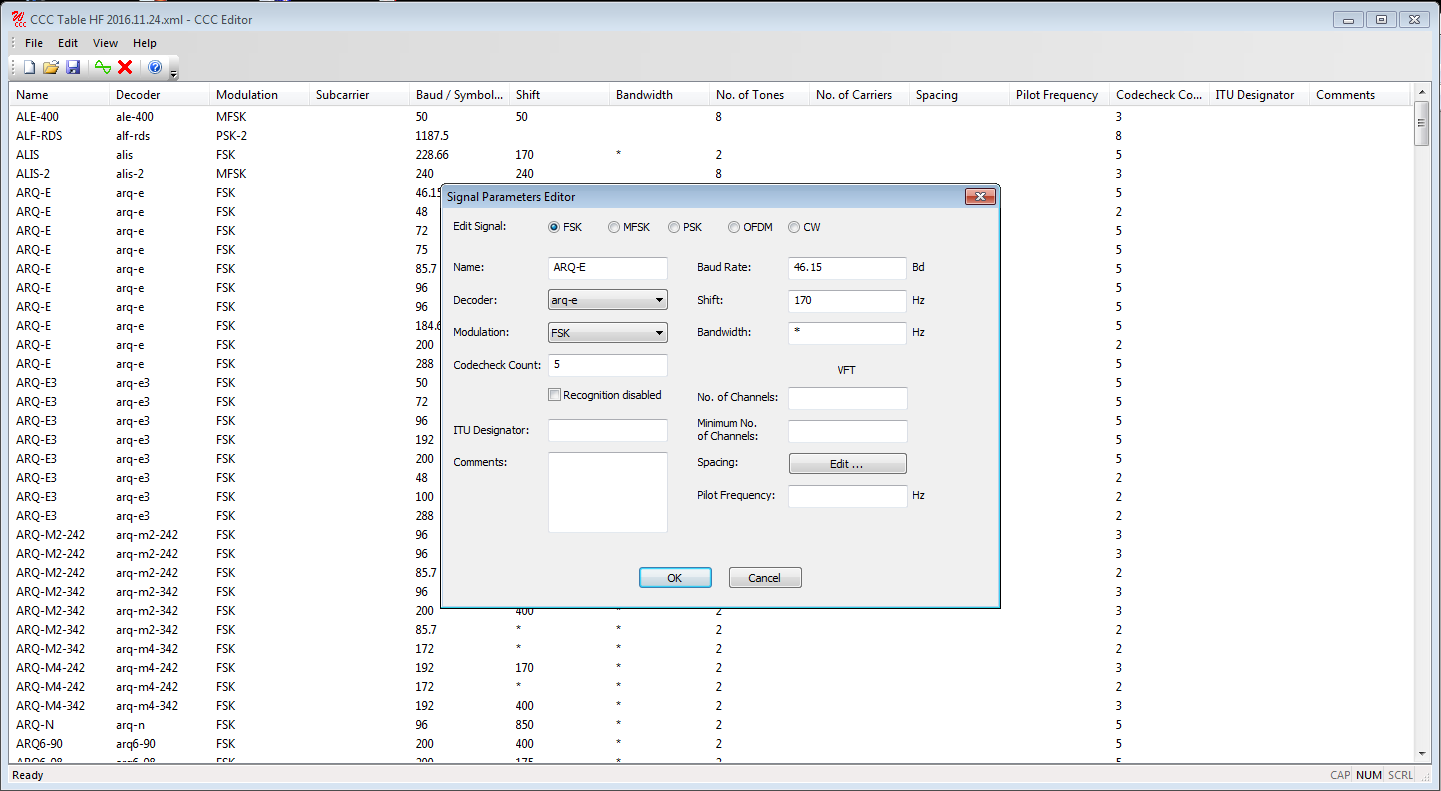The image size is (1441, 791).
Task: Open the View menu
Action: 105,43
